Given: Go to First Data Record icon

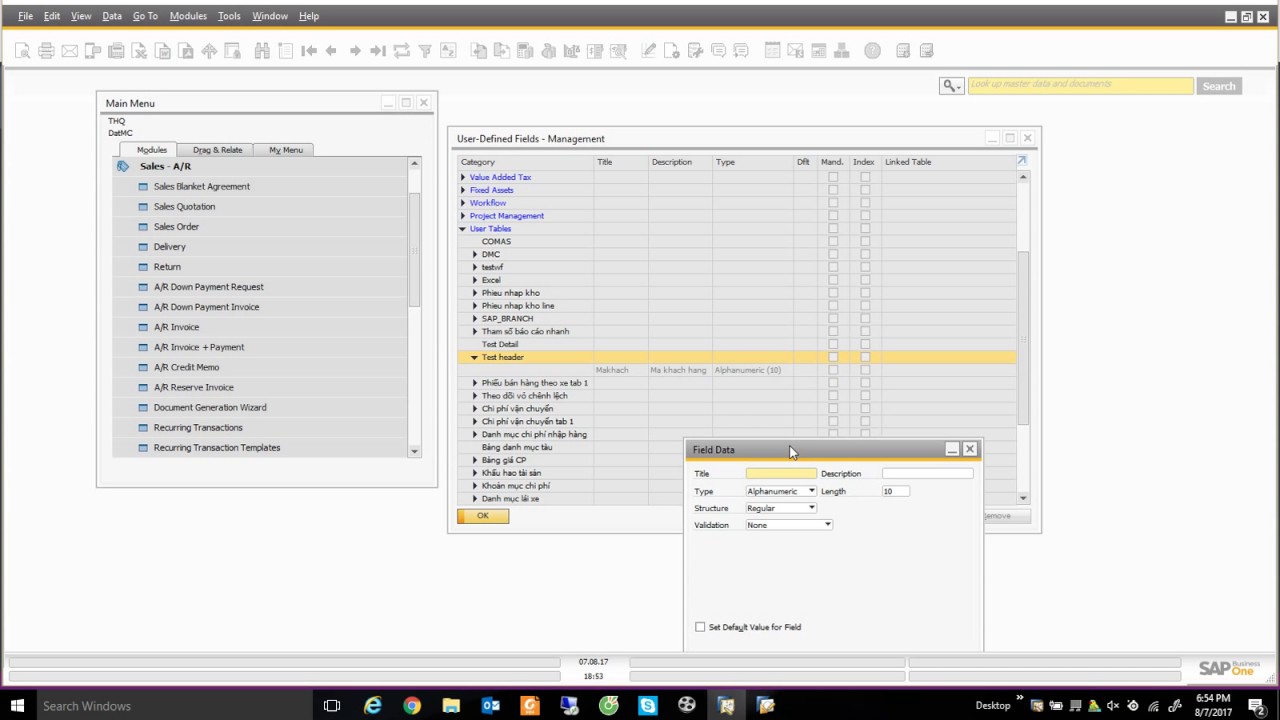Looking at the screenshot, I should pos(309,51).
